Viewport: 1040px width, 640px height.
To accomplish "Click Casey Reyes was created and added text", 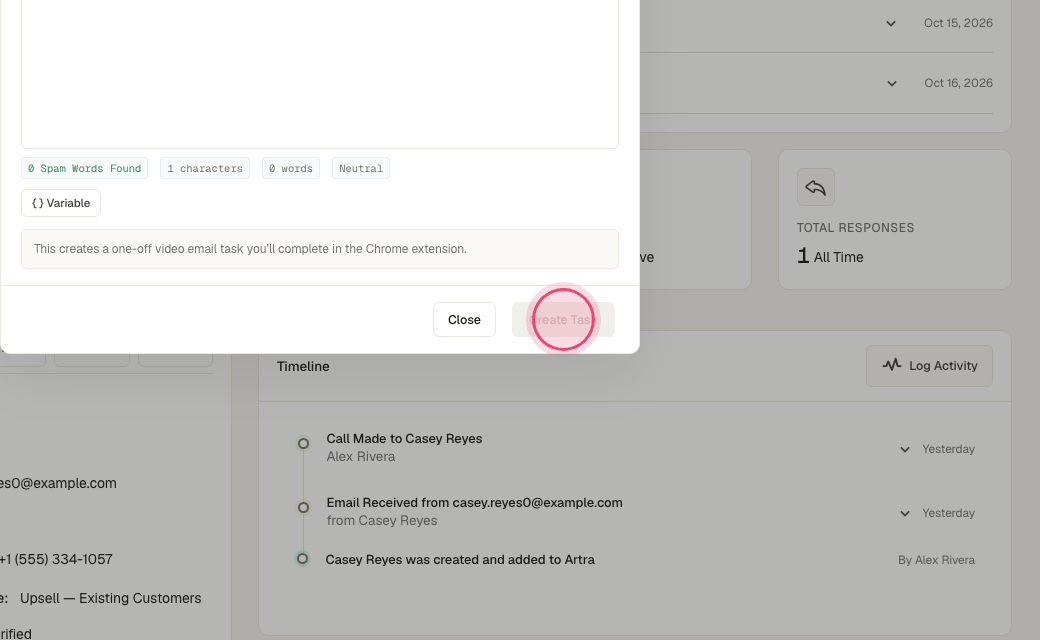I will [460, 560].
